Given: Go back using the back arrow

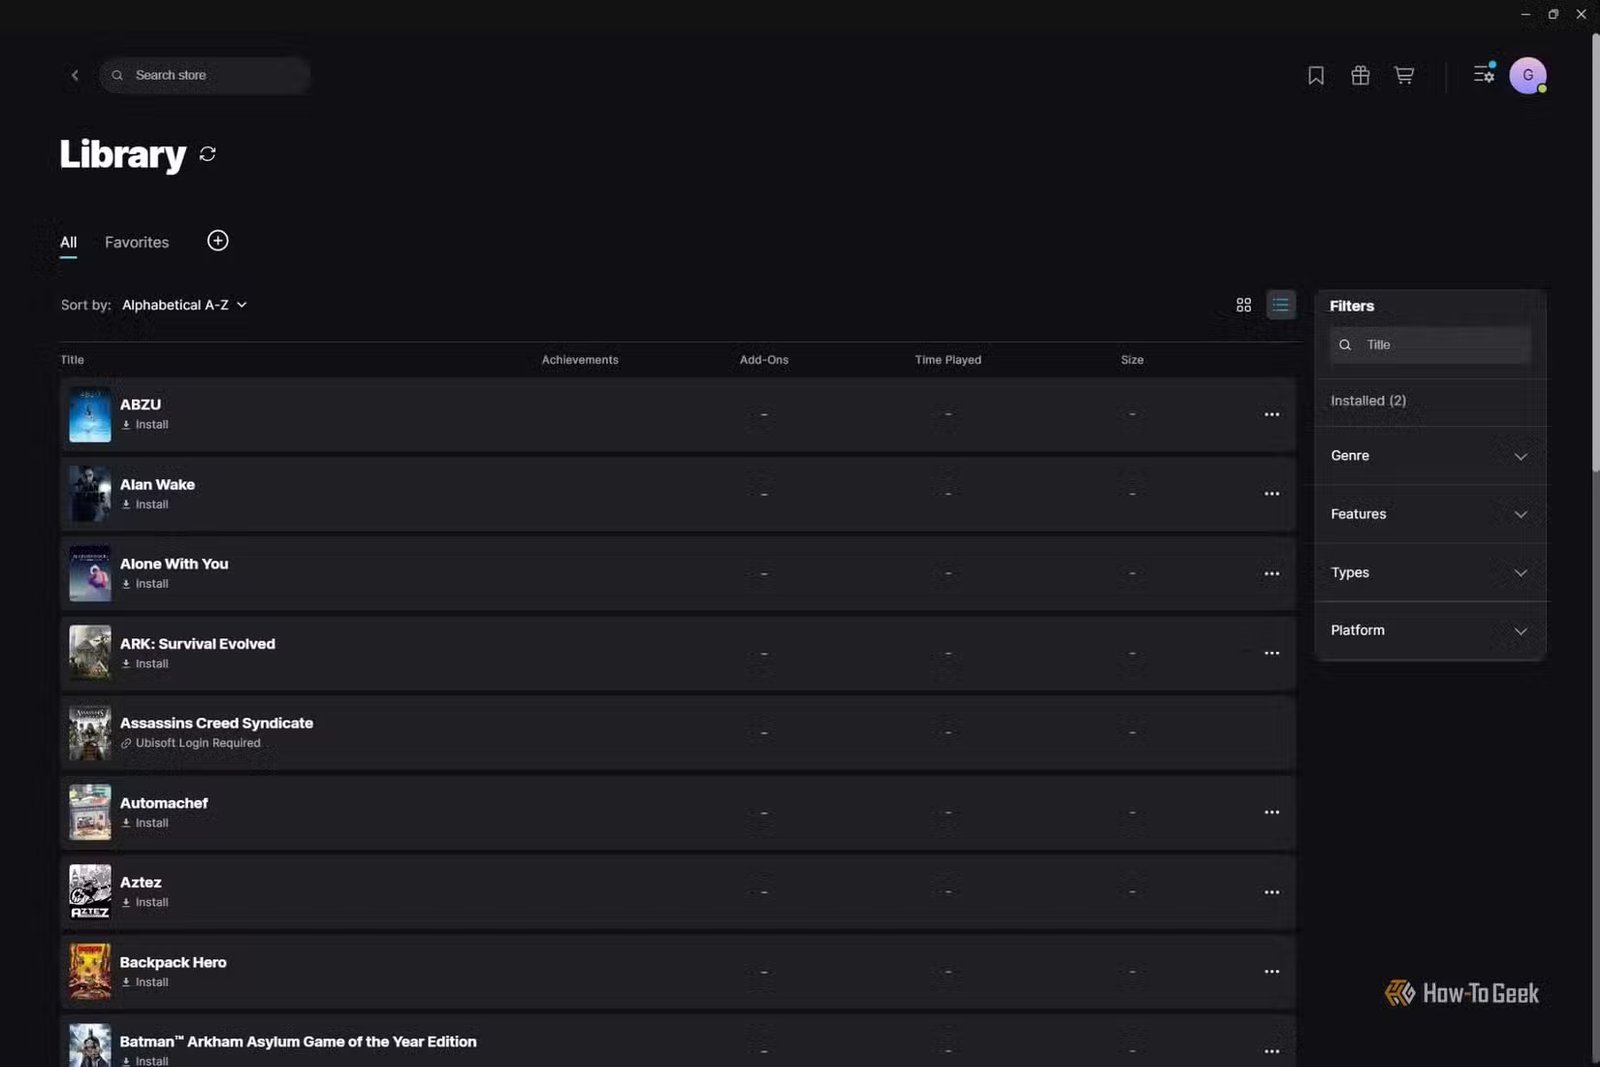Looking at the screenshot, I should click(75, 75).
